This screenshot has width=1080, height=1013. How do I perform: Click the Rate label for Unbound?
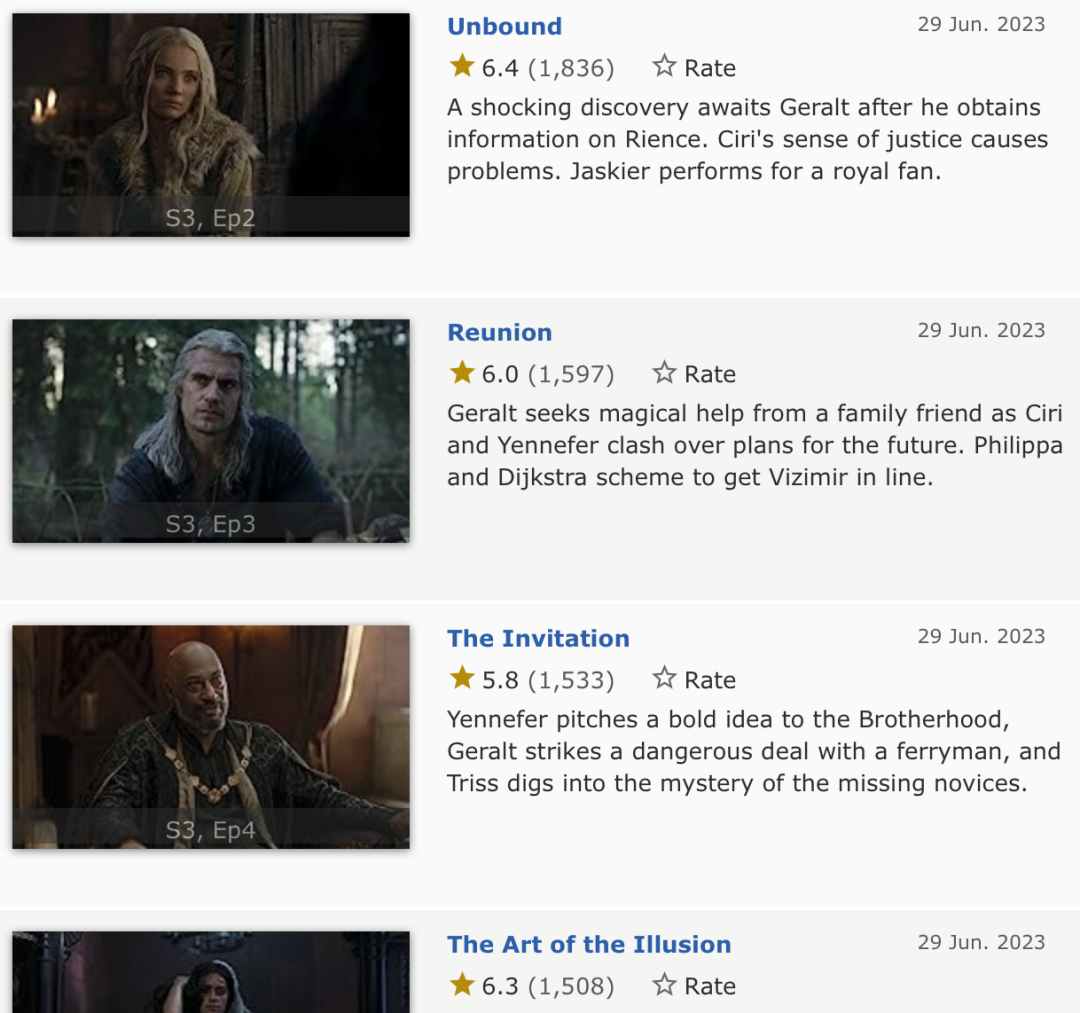(710, 68)
